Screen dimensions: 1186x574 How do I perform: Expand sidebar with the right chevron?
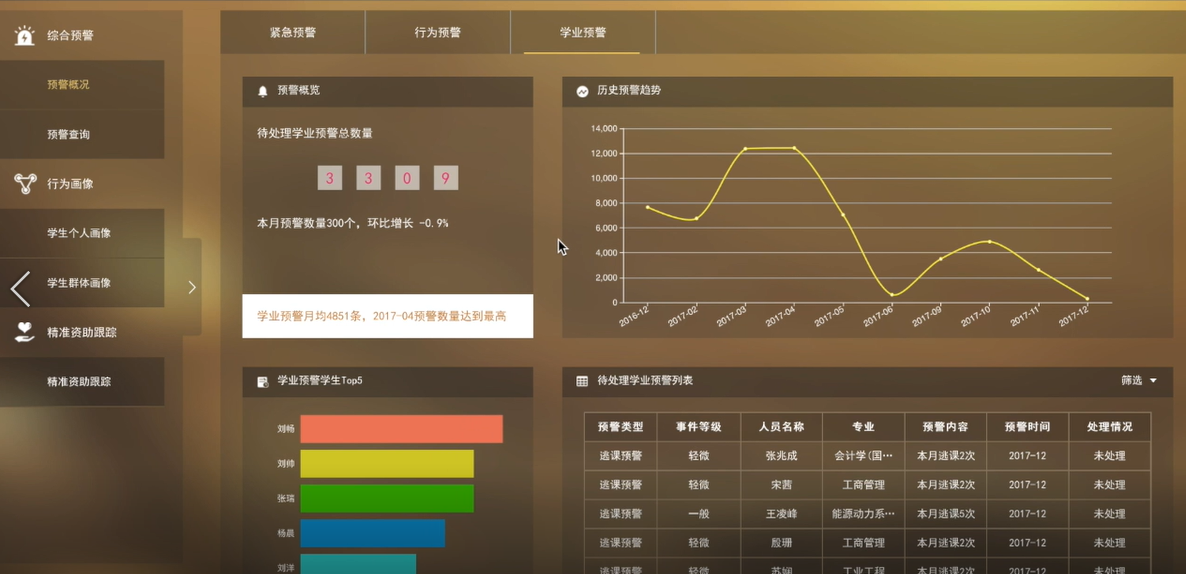(x=192, y=287)
